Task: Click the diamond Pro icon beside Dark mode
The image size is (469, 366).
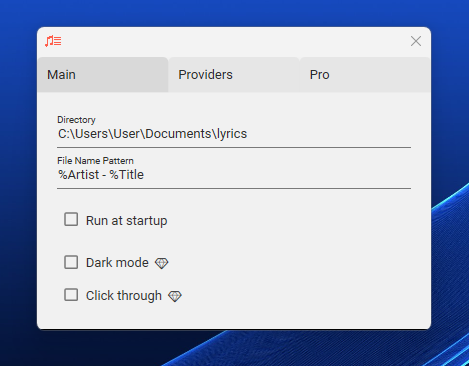Action: tap(162, 263)
